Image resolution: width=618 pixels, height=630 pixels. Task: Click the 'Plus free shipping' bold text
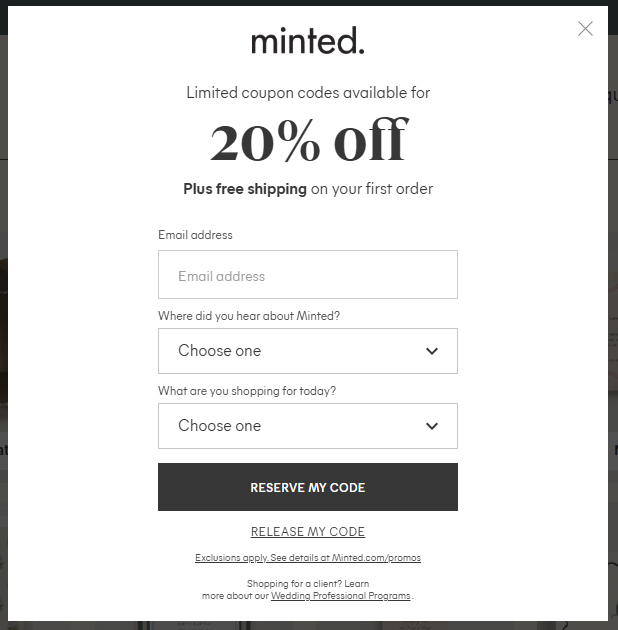245,189
